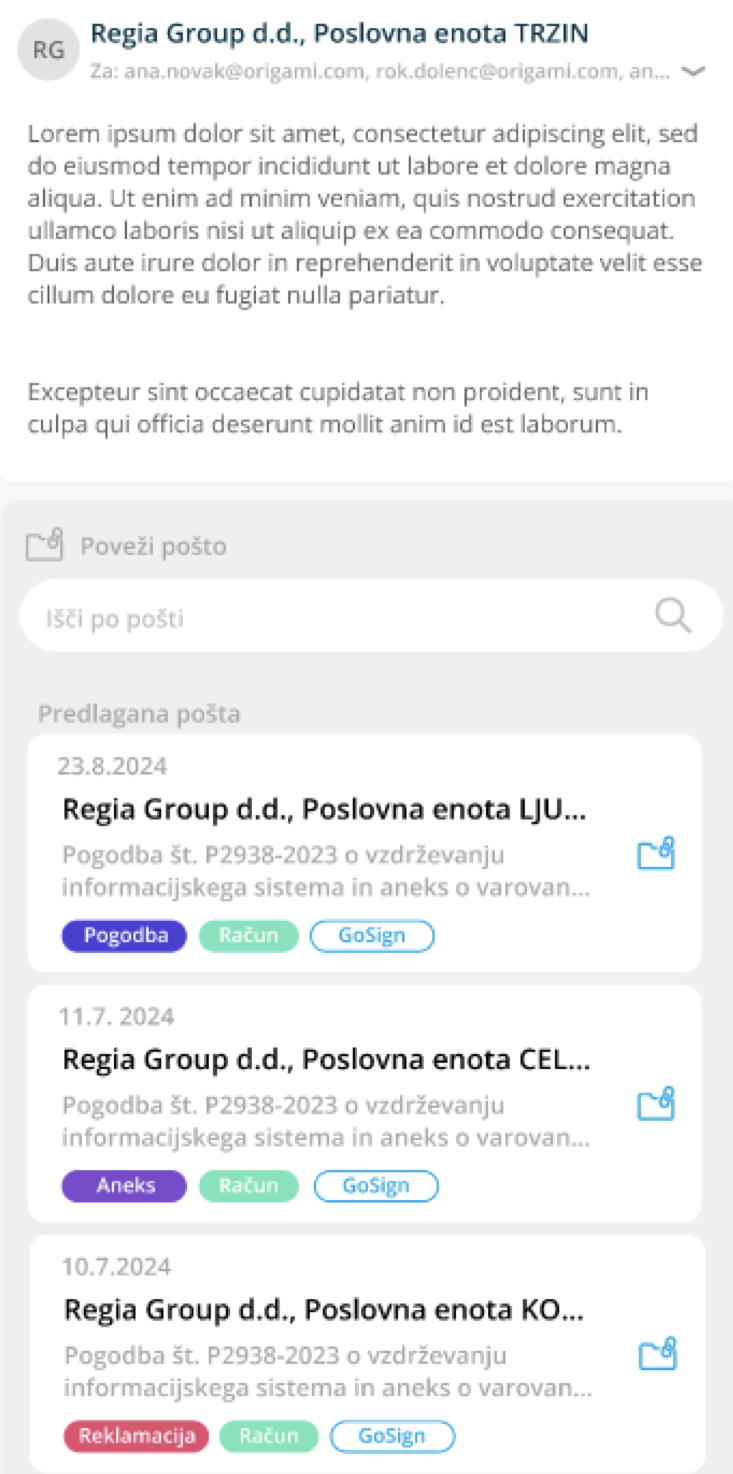733x1474 pixels.
Task: Link the 23.8.2024 mail via folder icon
Action: click(x=656, y=854)
